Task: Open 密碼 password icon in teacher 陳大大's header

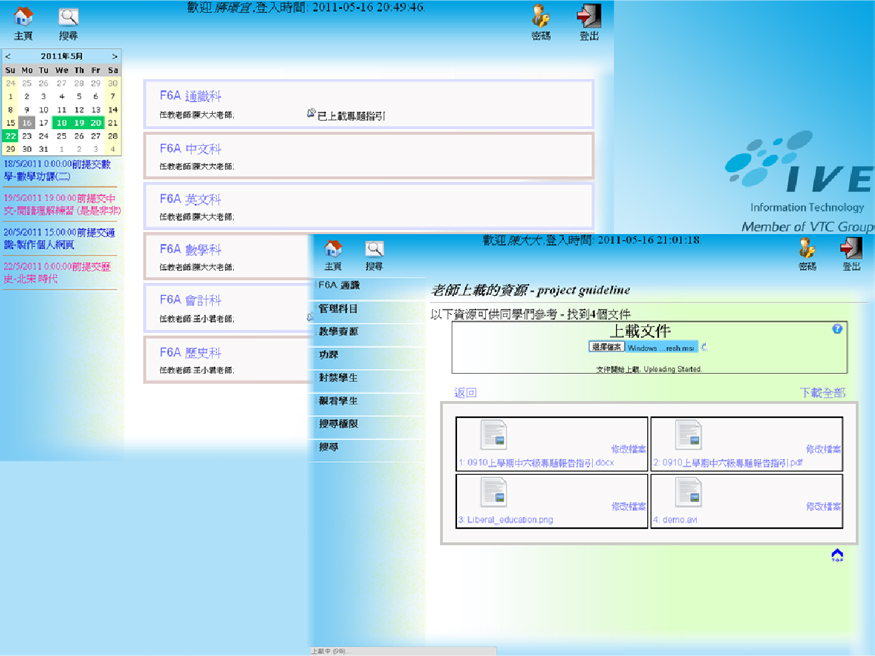Action: (807, 249)
